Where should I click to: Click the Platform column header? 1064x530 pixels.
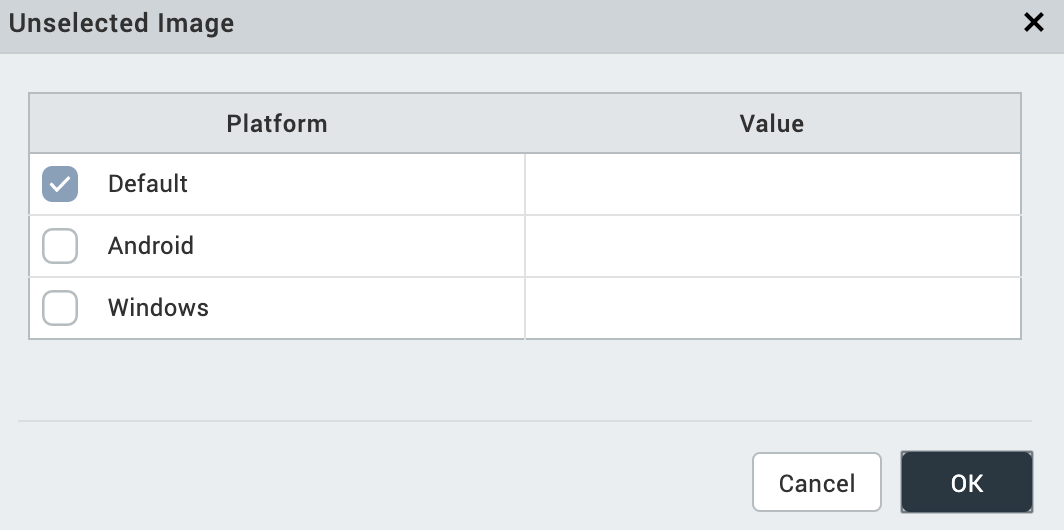pyautogui.click(x=277, y=124)
